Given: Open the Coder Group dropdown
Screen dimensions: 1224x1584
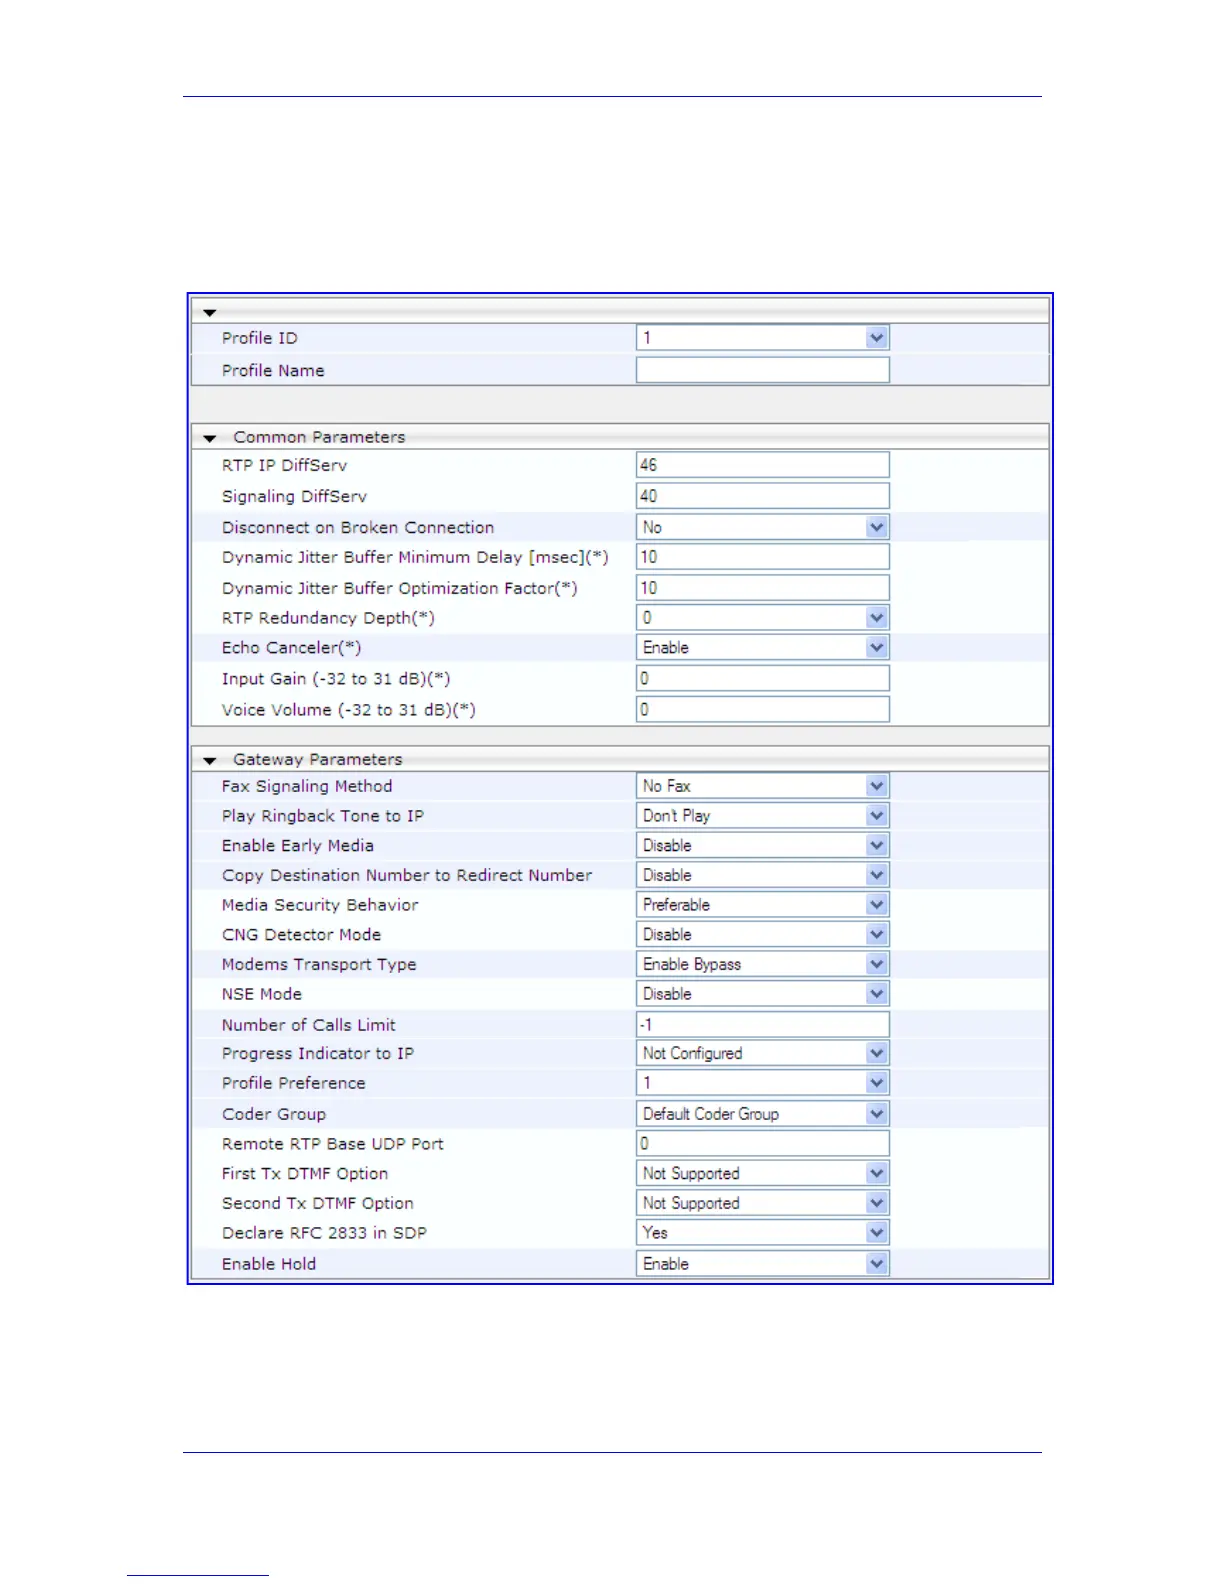Looking at the screenshot, I should click(x=762, y=1114).
